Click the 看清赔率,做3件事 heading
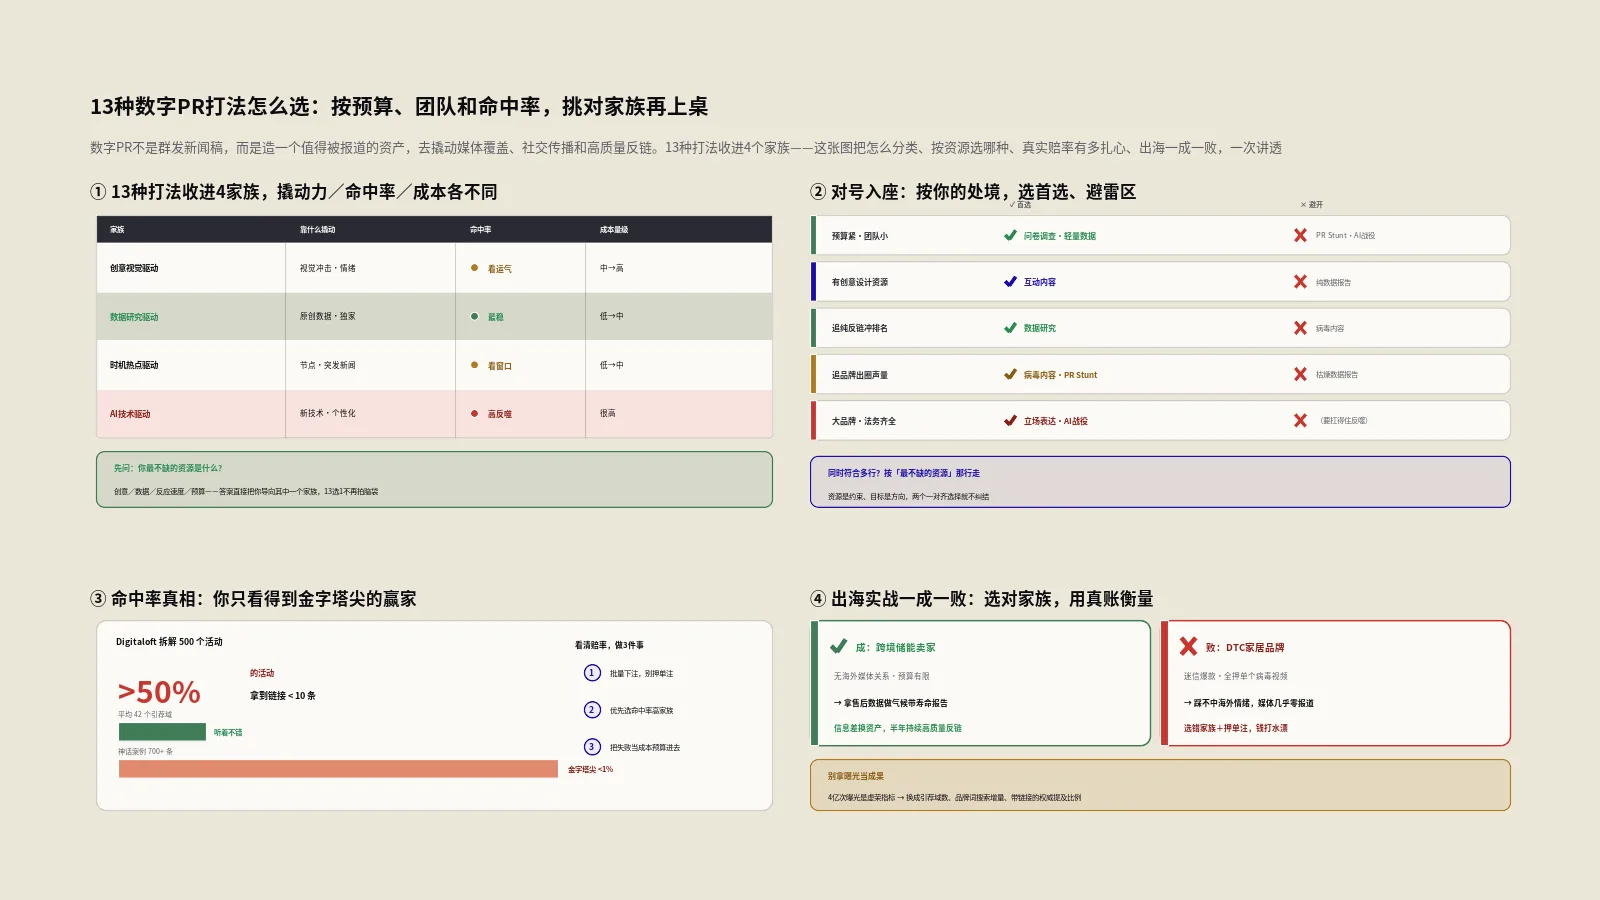 coord(609,645)
